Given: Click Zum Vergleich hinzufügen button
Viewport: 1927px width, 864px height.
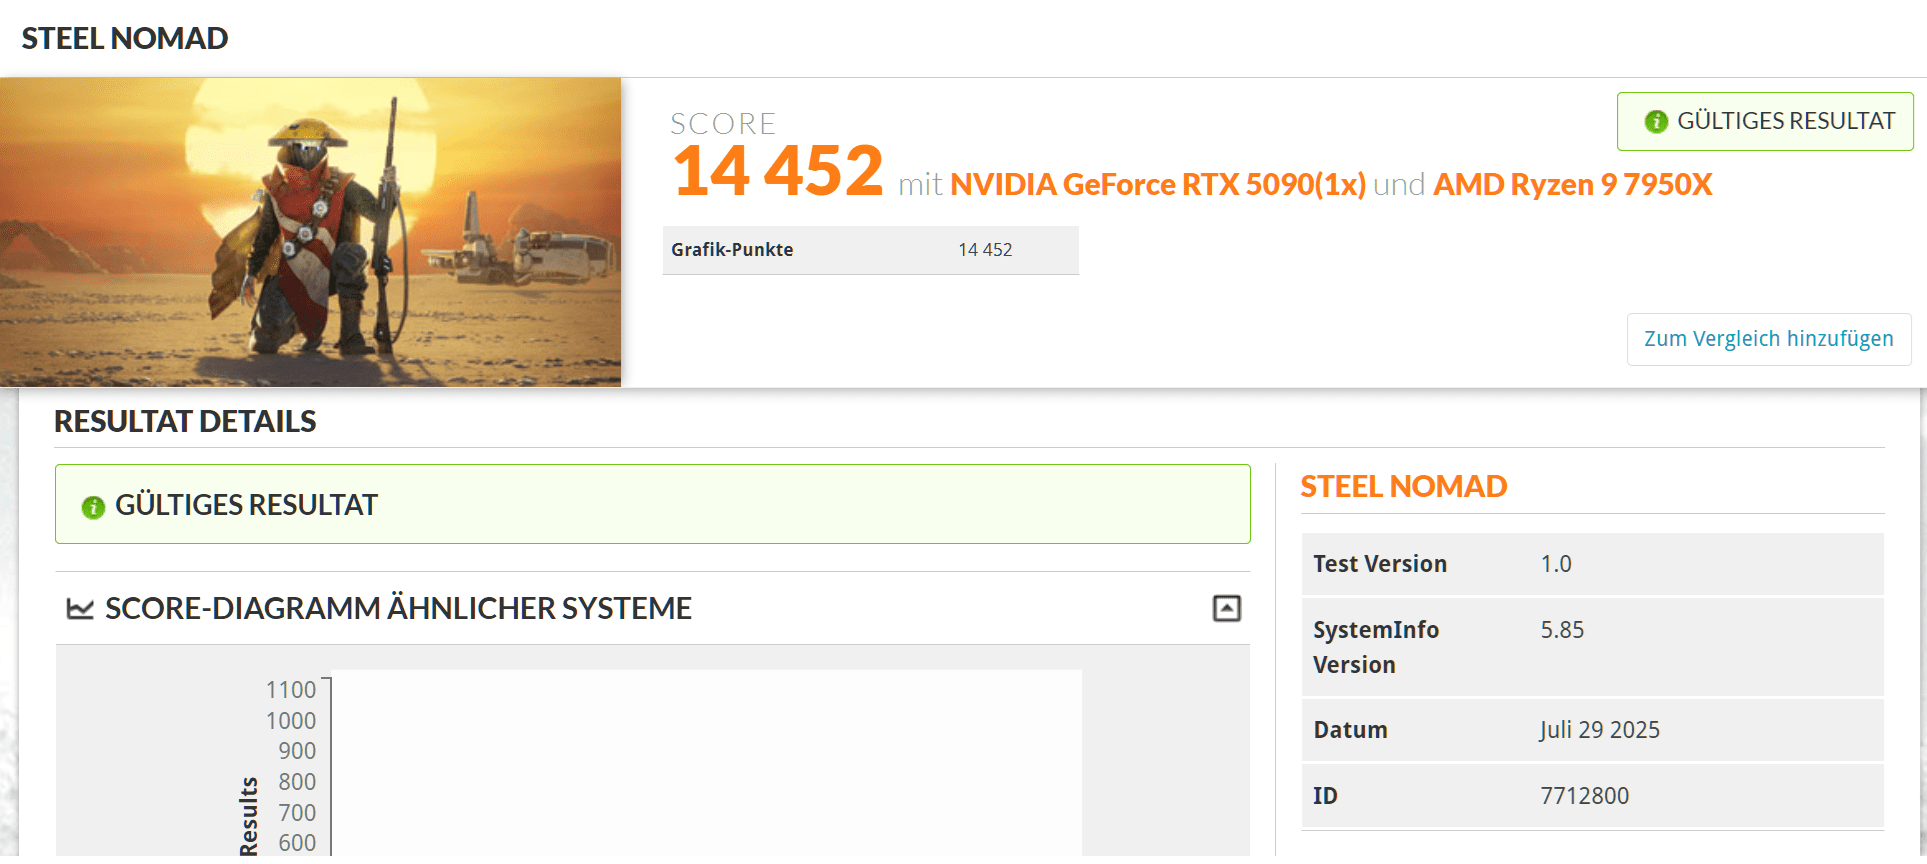Looking at the screenshot, I should pyautogui.click(x=1768, y=339).
